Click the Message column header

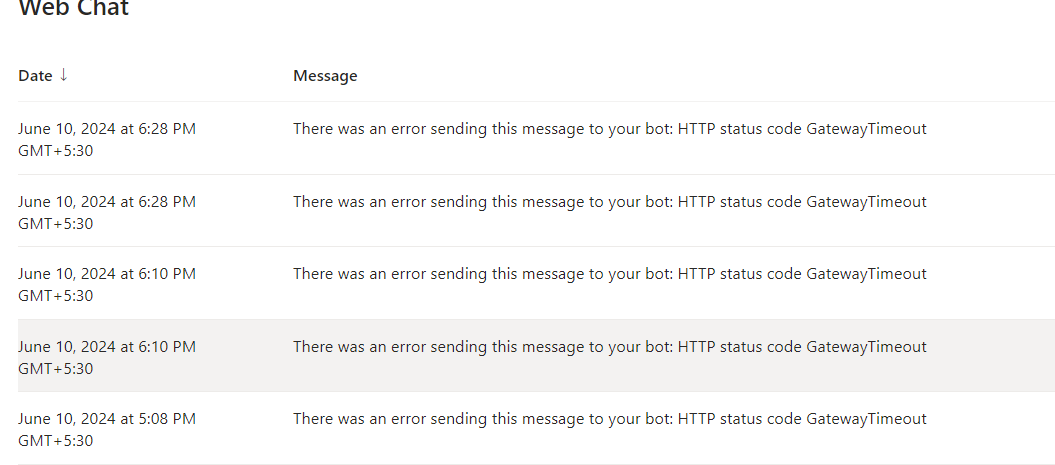pos(325,76)
